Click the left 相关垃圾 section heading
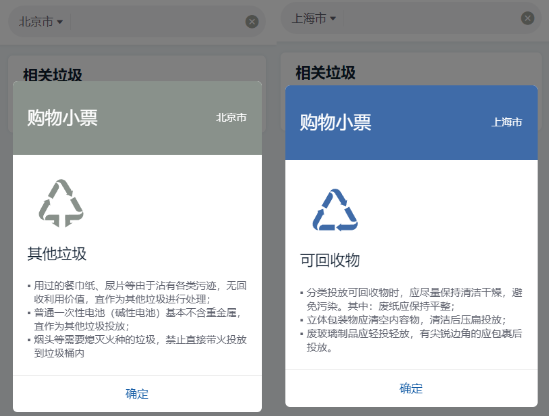Screen dimensions: 549x416 [x=53, y=75]
